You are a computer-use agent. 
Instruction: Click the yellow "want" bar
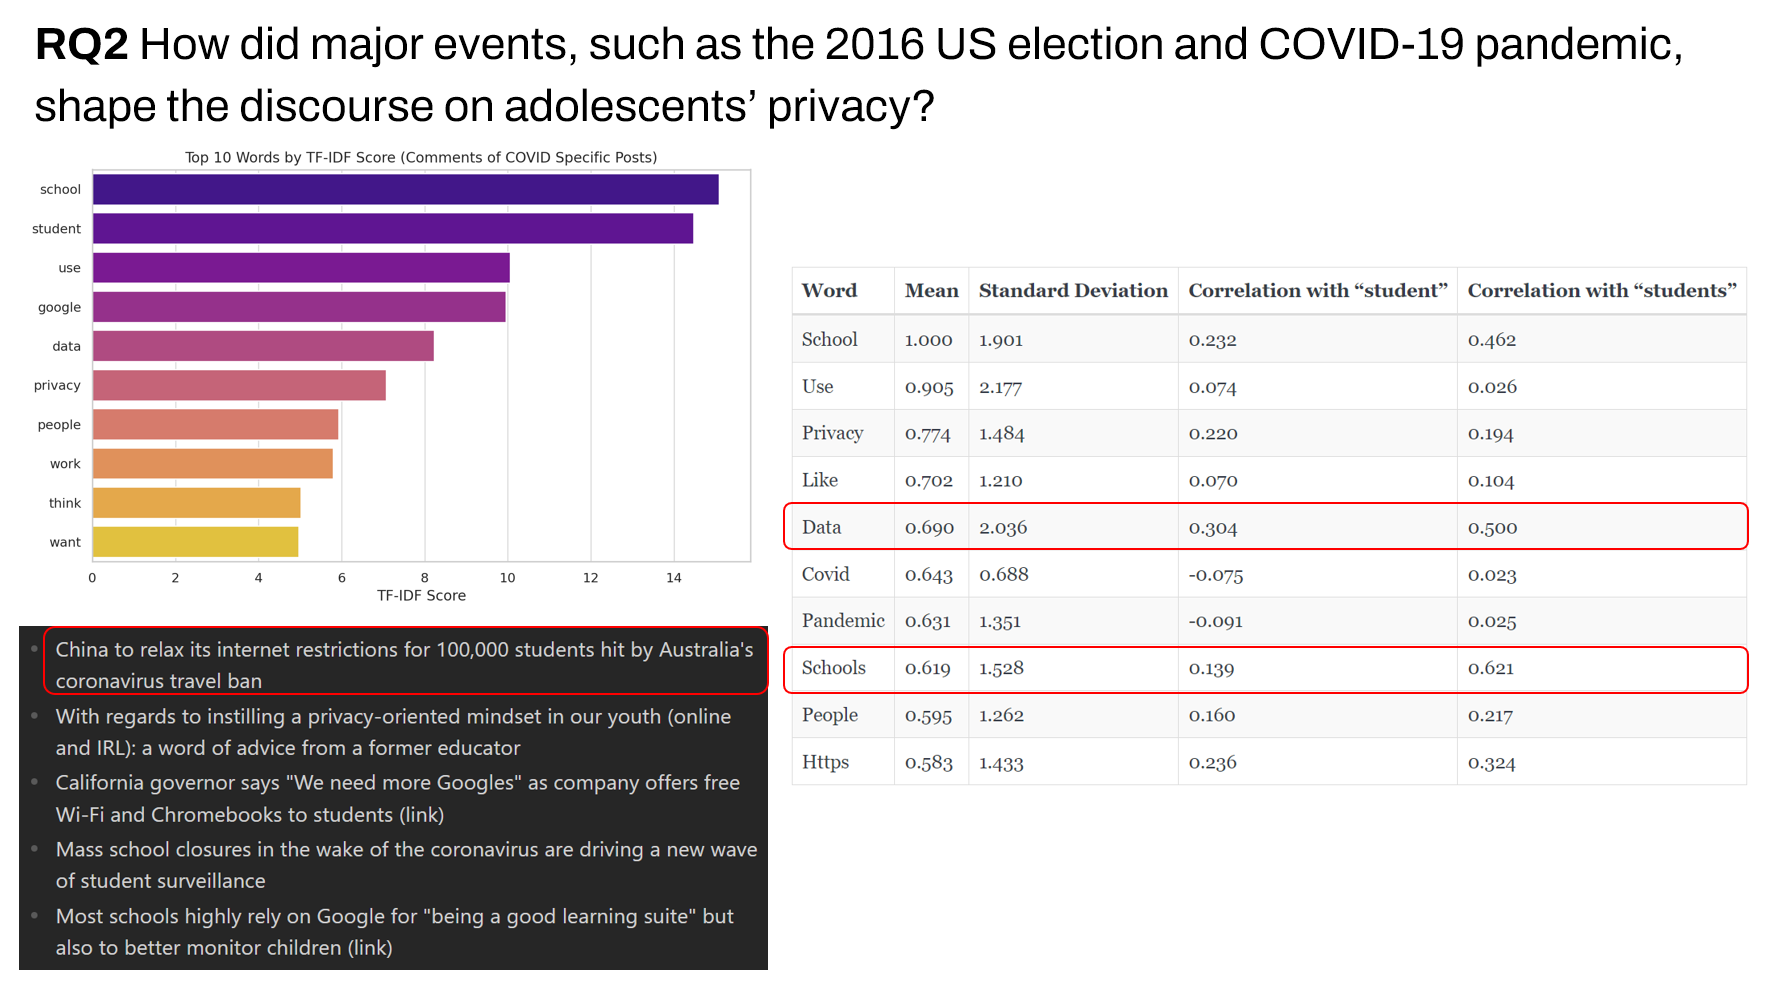(196, 542)
